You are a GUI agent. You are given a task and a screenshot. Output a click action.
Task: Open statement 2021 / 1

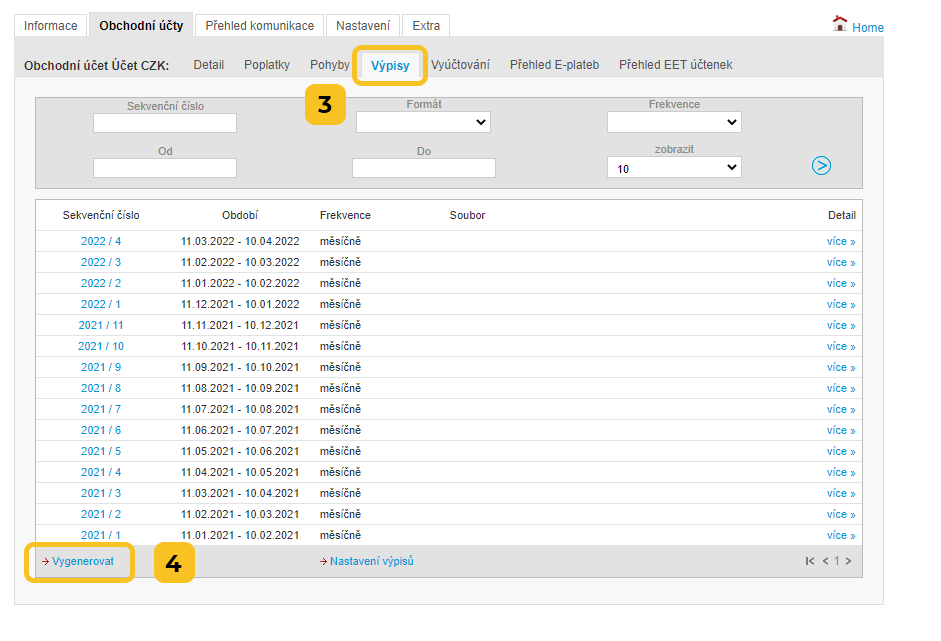click(101, 535)
